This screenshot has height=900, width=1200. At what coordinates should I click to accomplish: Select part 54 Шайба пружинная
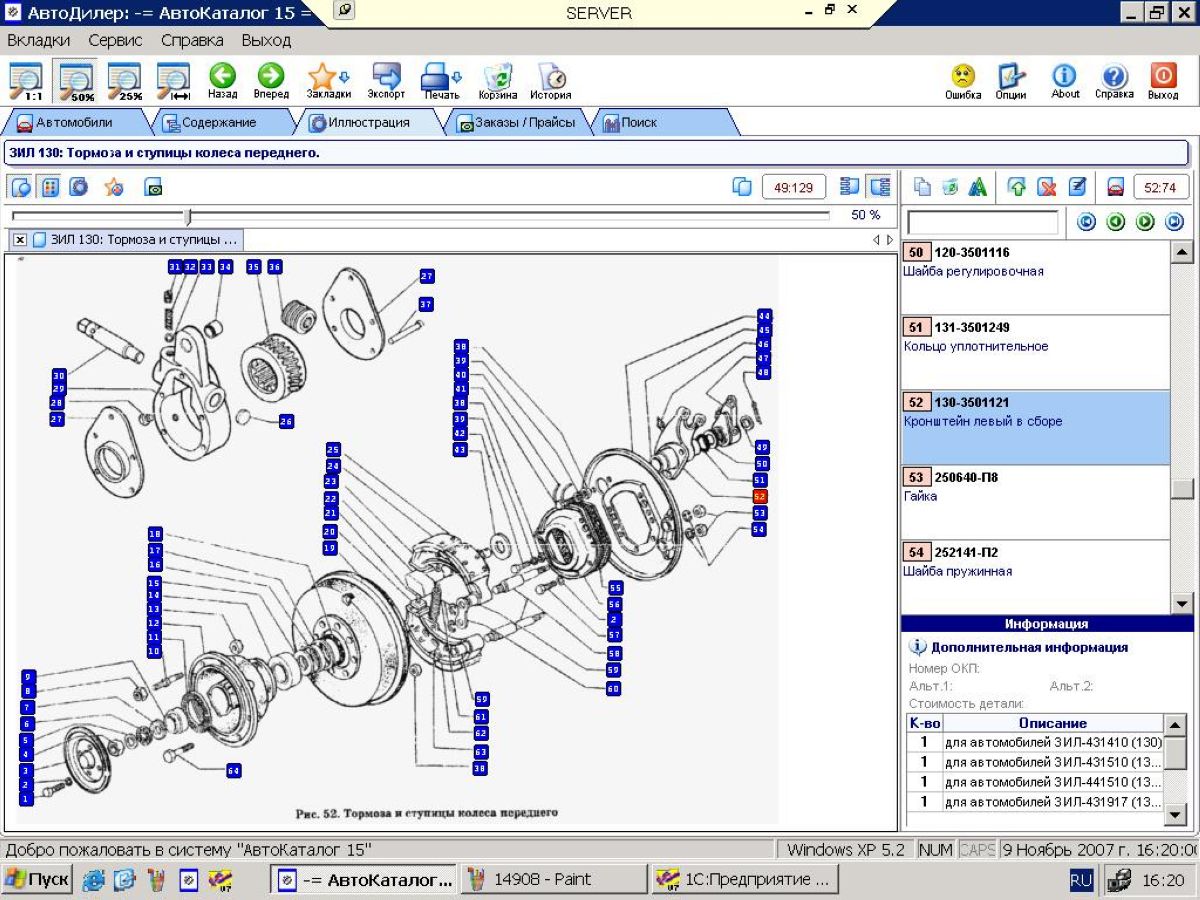point(1035,577)
